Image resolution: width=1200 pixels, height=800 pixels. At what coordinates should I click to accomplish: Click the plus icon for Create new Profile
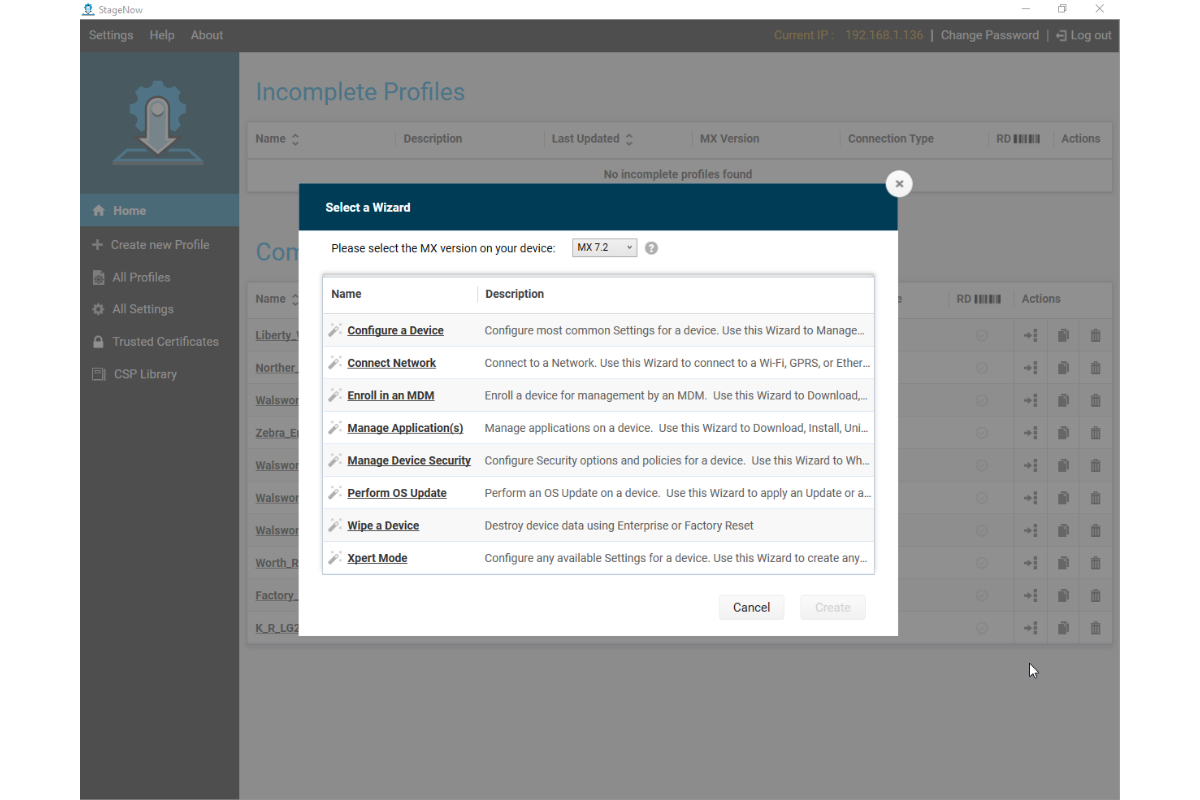95,244
